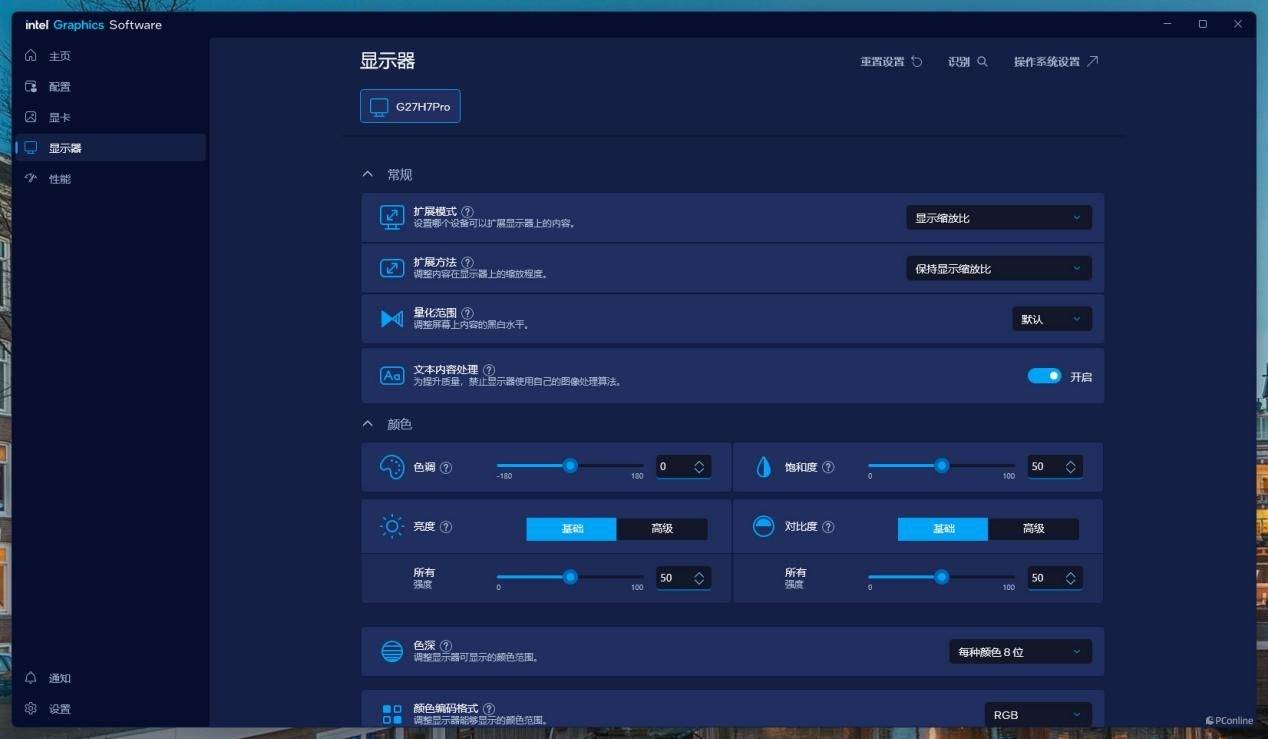1268x739 pixels.
Task: Click the help icon beside 扩展模式
Action: pos(467,212)
